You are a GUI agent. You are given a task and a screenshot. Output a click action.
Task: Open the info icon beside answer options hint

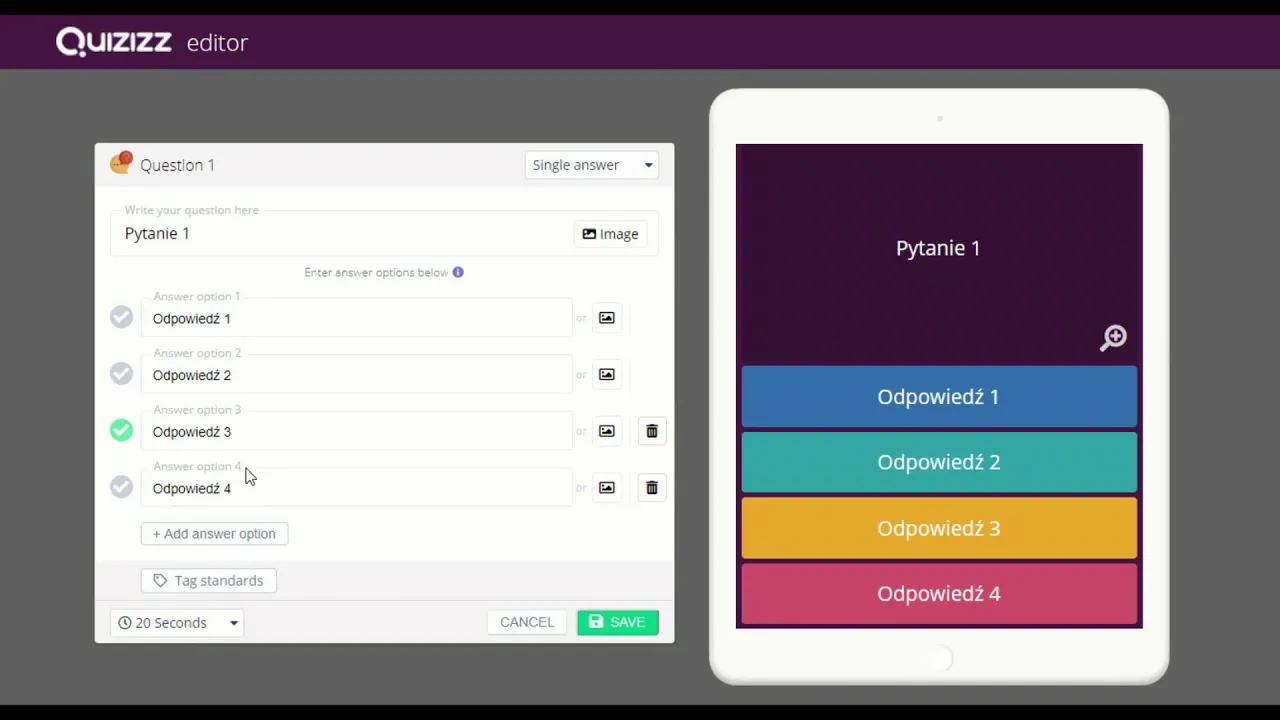(458, 272)
